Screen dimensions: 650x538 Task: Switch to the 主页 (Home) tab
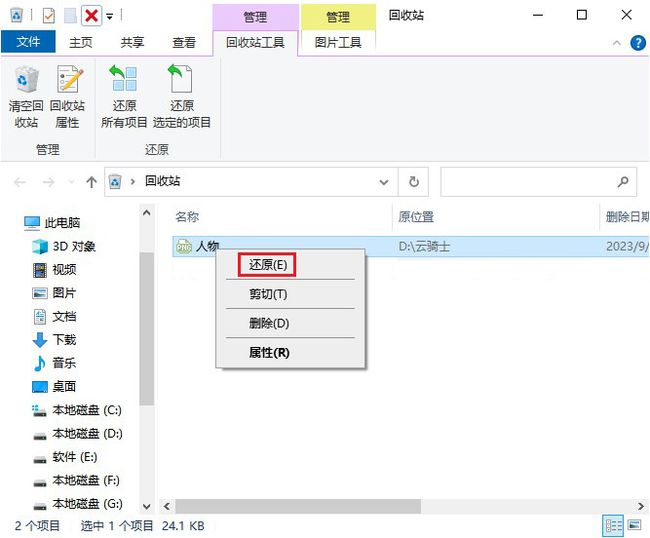point(80,42)
